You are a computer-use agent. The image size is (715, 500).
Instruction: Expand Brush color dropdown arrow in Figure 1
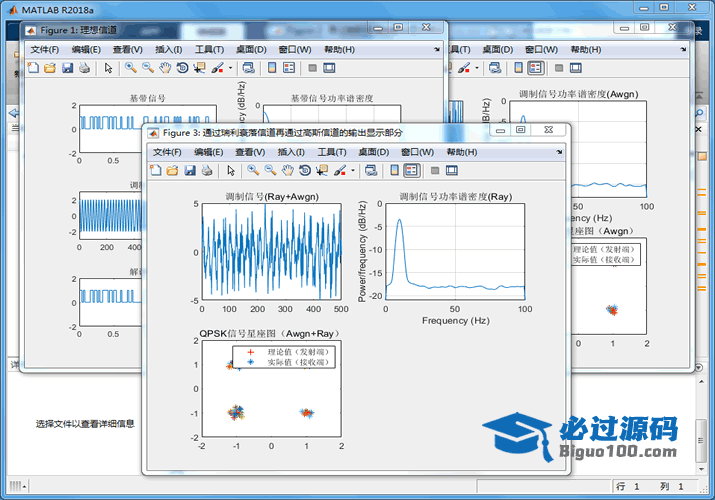231,68
